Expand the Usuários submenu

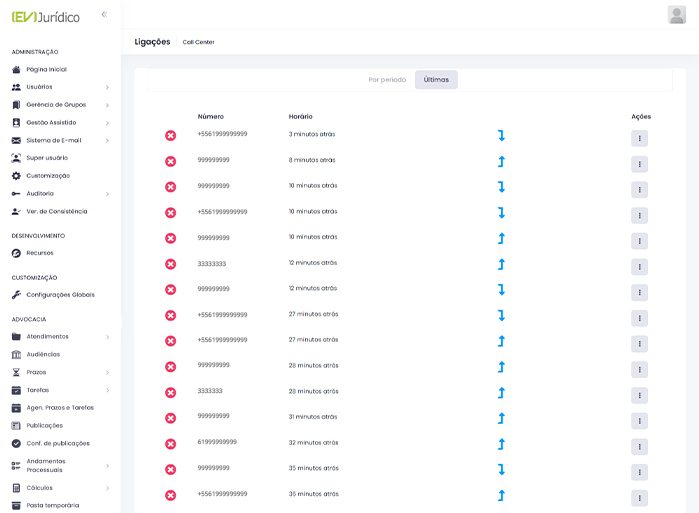[x=107, y=87]
